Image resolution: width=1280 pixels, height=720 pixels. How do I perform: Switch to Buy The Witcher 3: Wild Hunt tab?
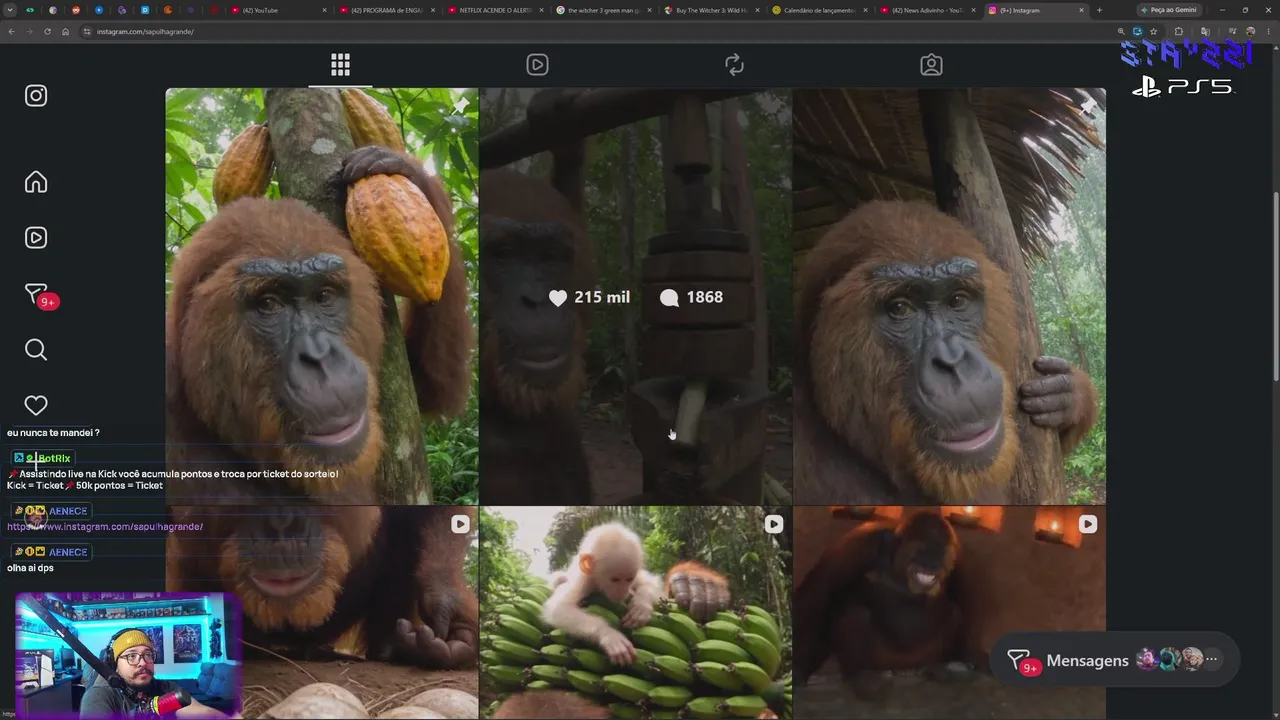tap(710, 10)
